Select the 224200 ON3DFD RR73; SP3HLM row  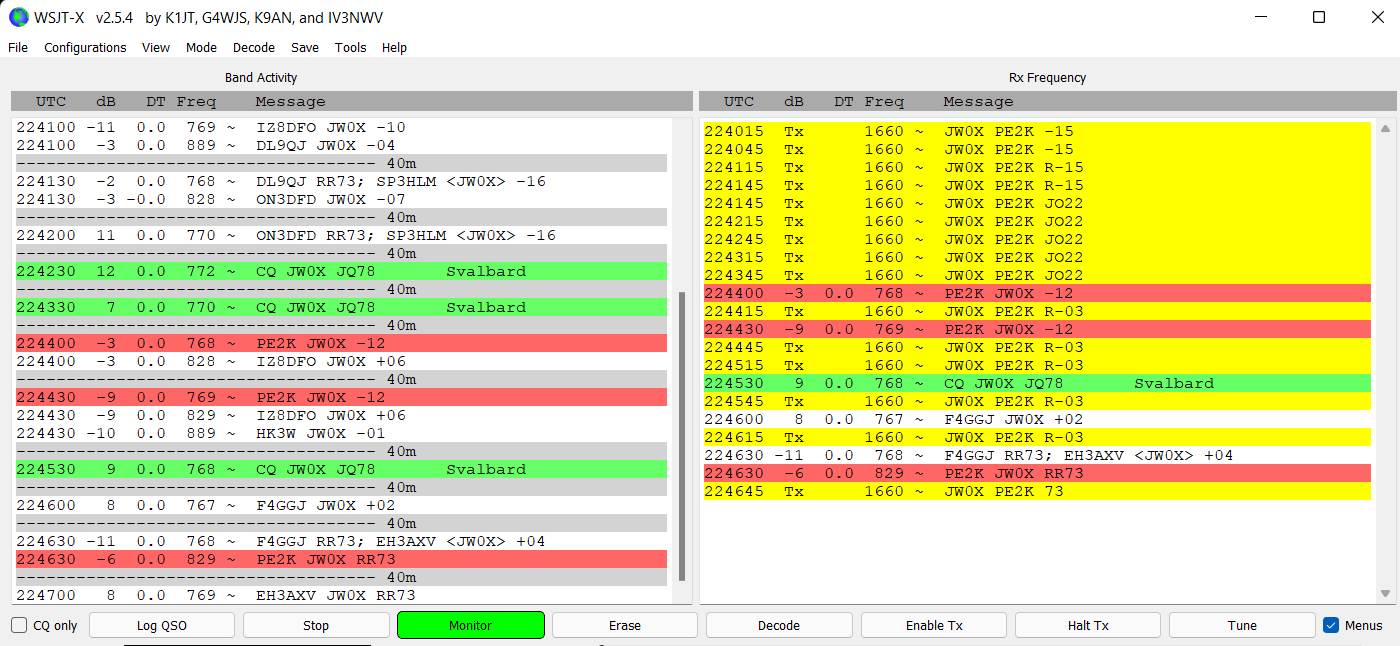click(341, 235)
